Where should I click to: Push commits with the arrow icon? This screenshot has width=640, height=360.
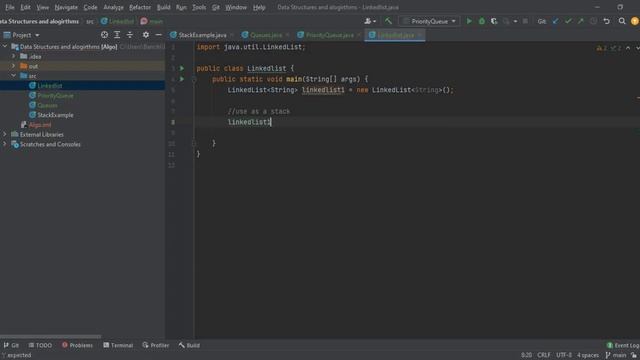pos(580,21)
